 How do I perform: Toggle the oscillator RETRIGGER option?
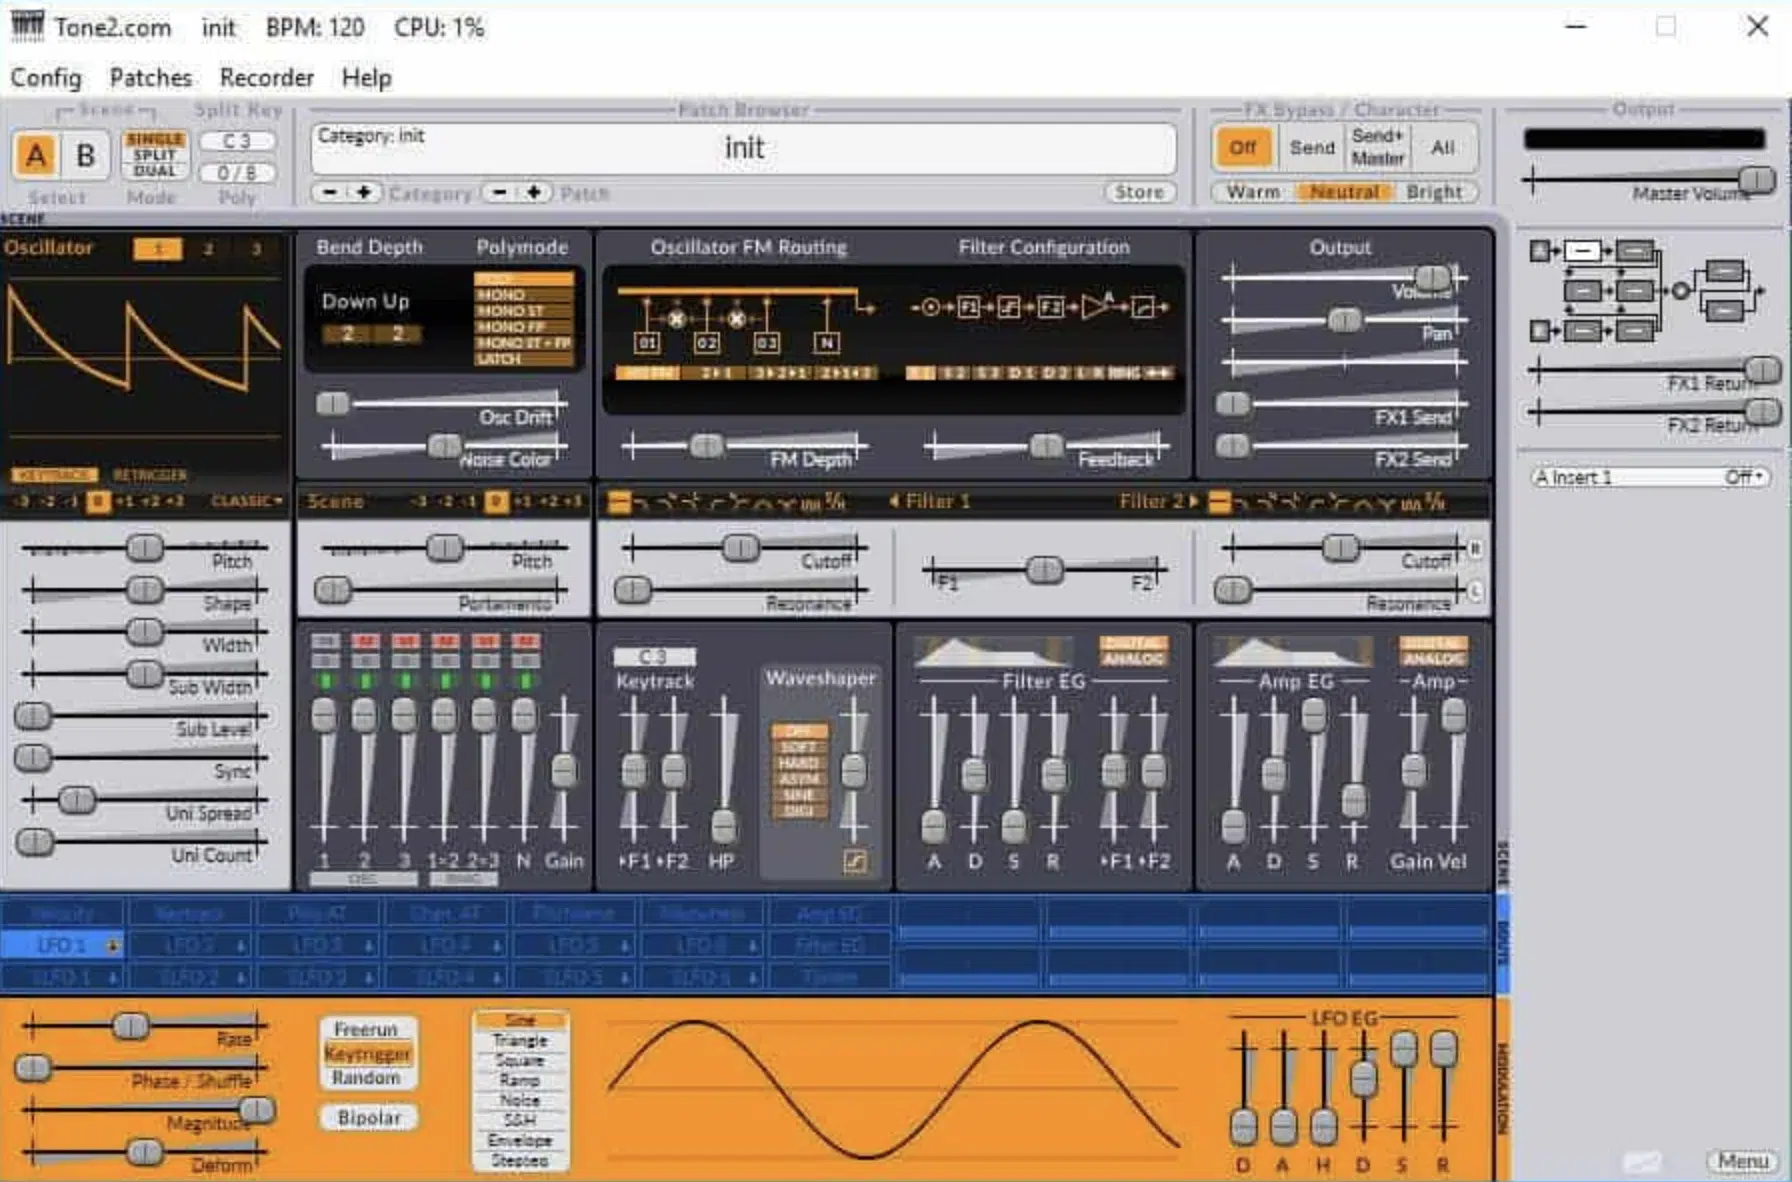pyautogui.click(x=150, y=475)
